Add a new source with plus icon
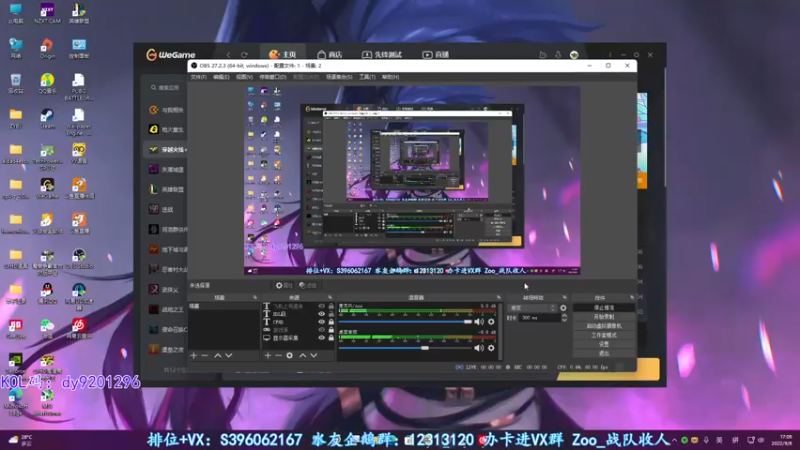Screen dimensions: 800x450 [x=268, y=355]
